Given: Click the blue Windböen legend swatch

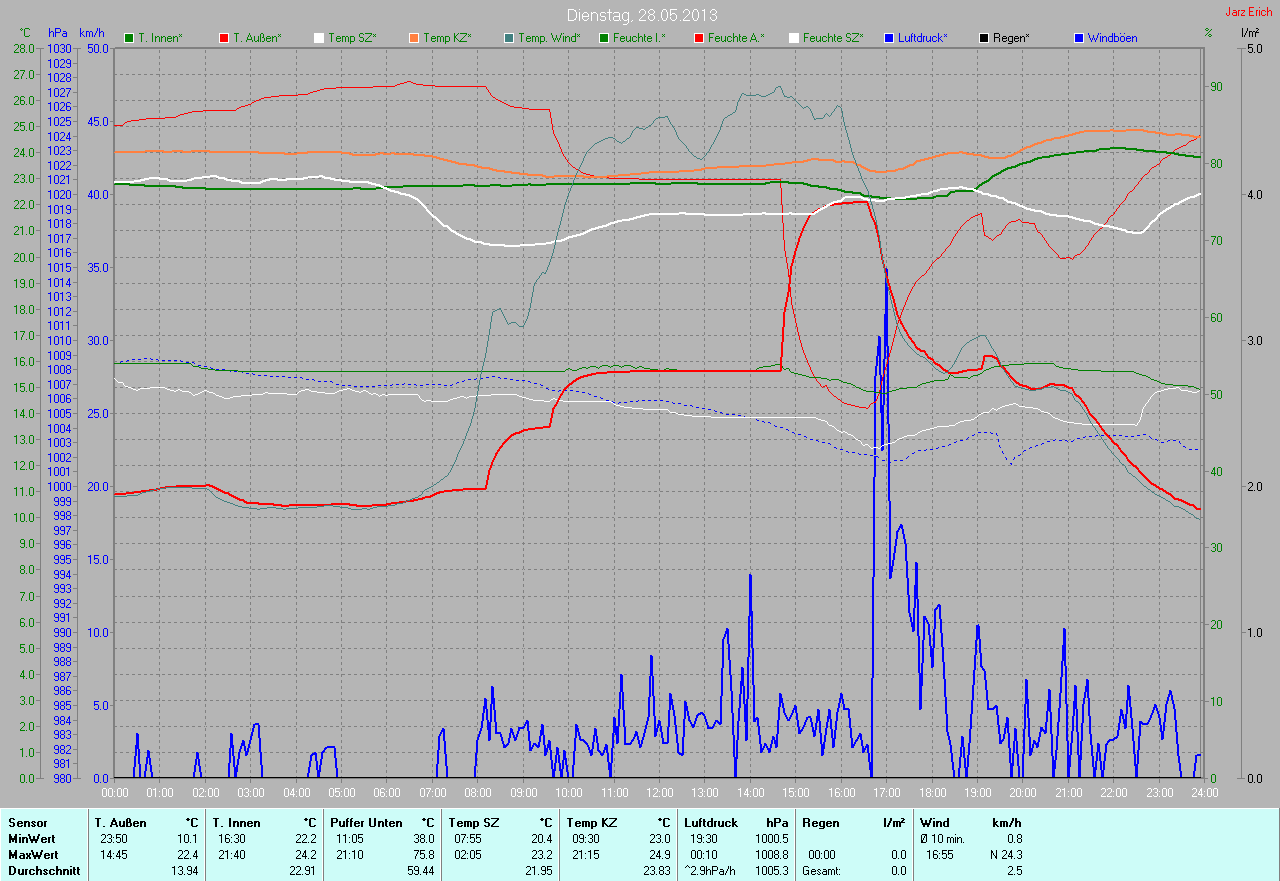Looking at the screenshot, I should 1079,38.
